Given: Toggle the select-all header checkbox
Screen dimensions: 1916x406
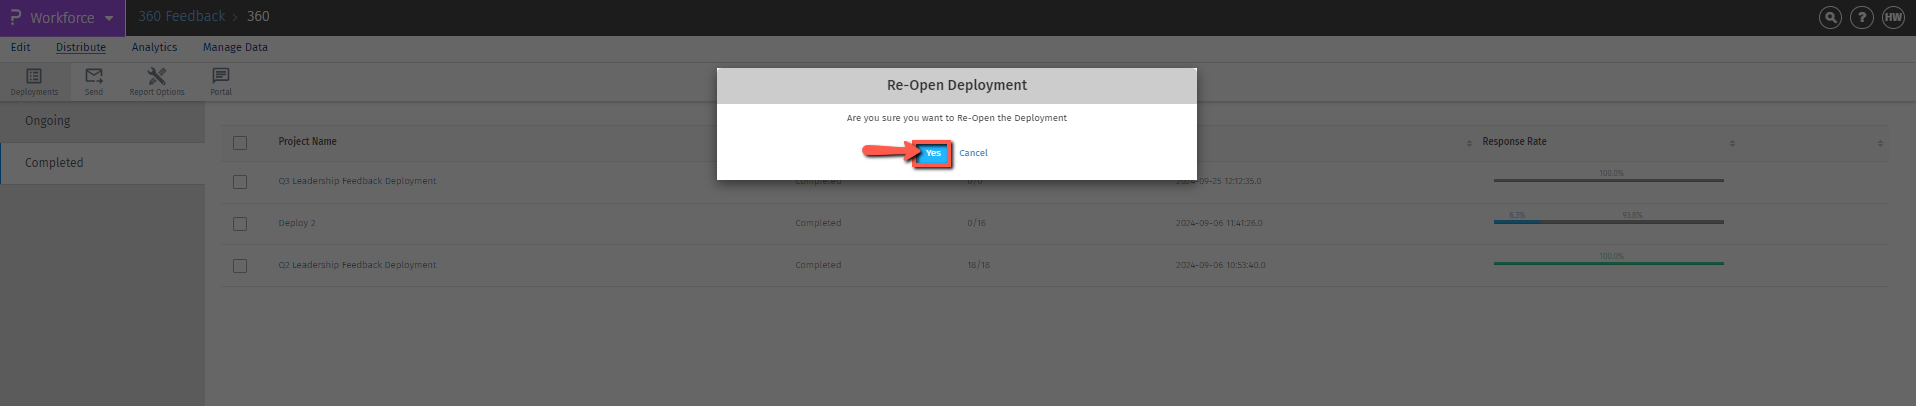Looking at the screenshot, I should coord(240,143).
